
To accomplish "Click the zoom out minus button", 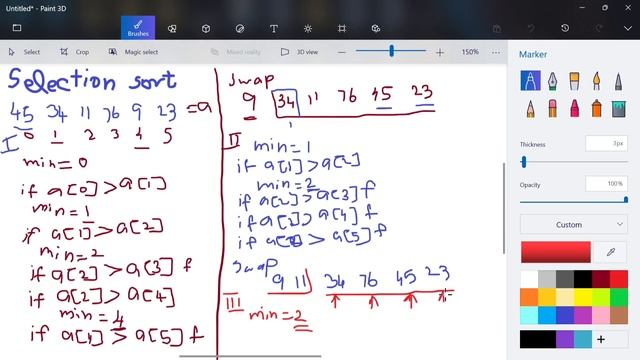I will coord(342,52).
